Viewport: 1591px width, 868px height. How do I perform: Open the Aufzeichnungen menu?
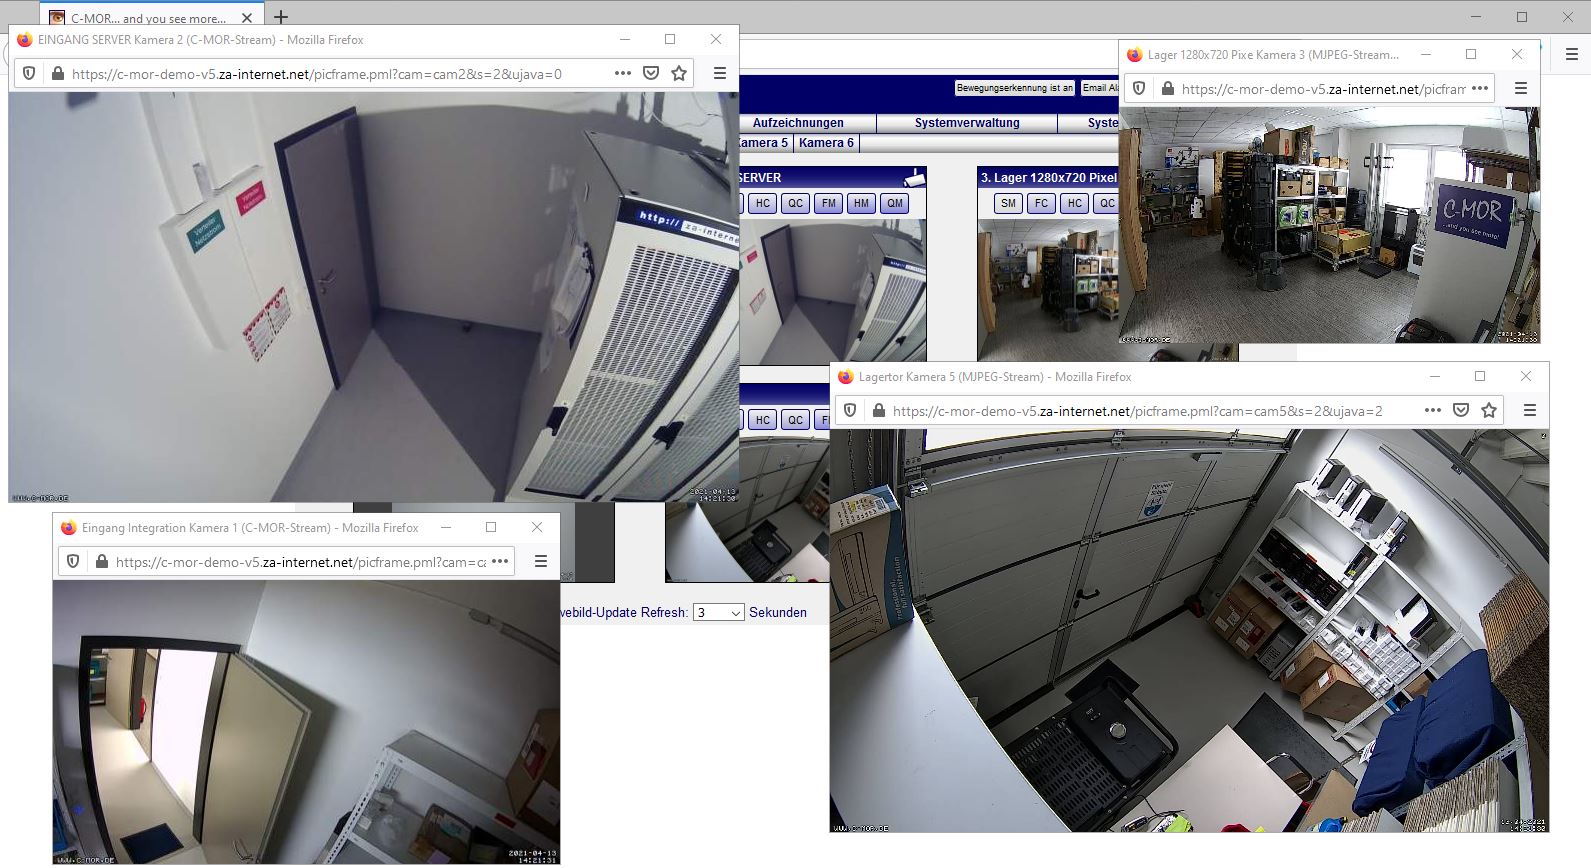click(x=798, y=123)
